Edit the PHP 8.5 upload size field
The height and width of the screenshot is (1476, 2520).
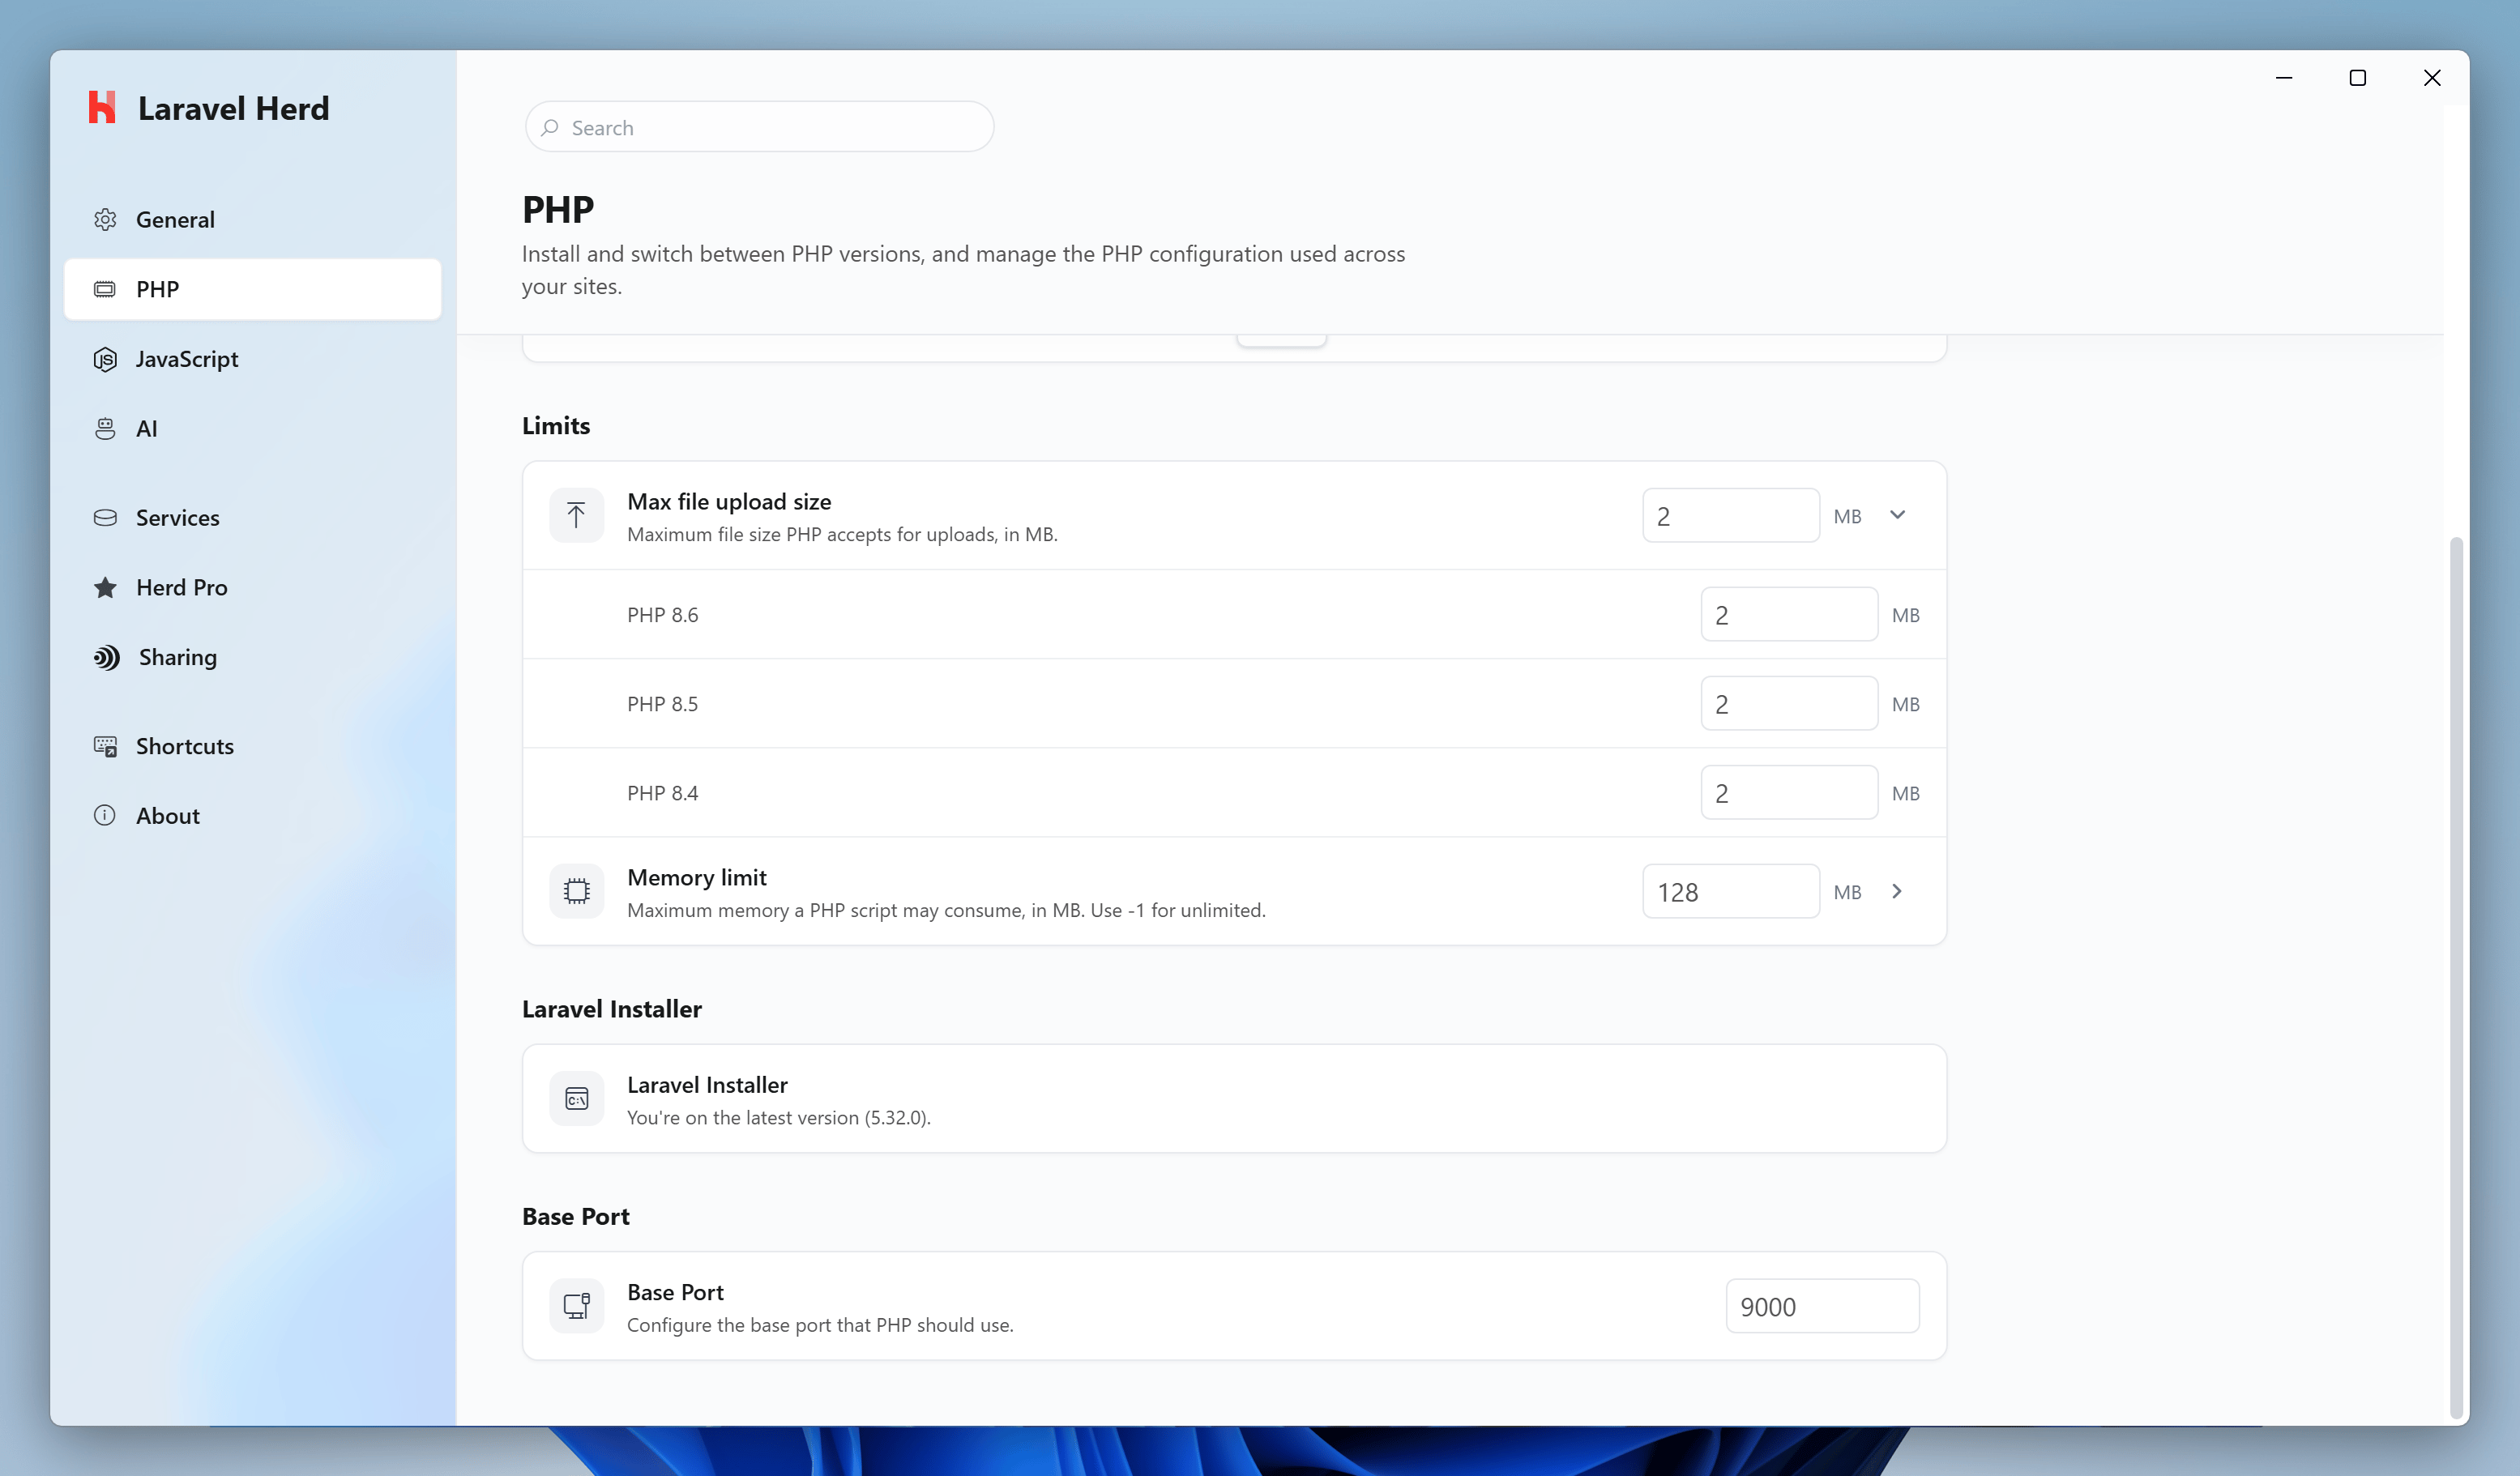coord(1789,703)
